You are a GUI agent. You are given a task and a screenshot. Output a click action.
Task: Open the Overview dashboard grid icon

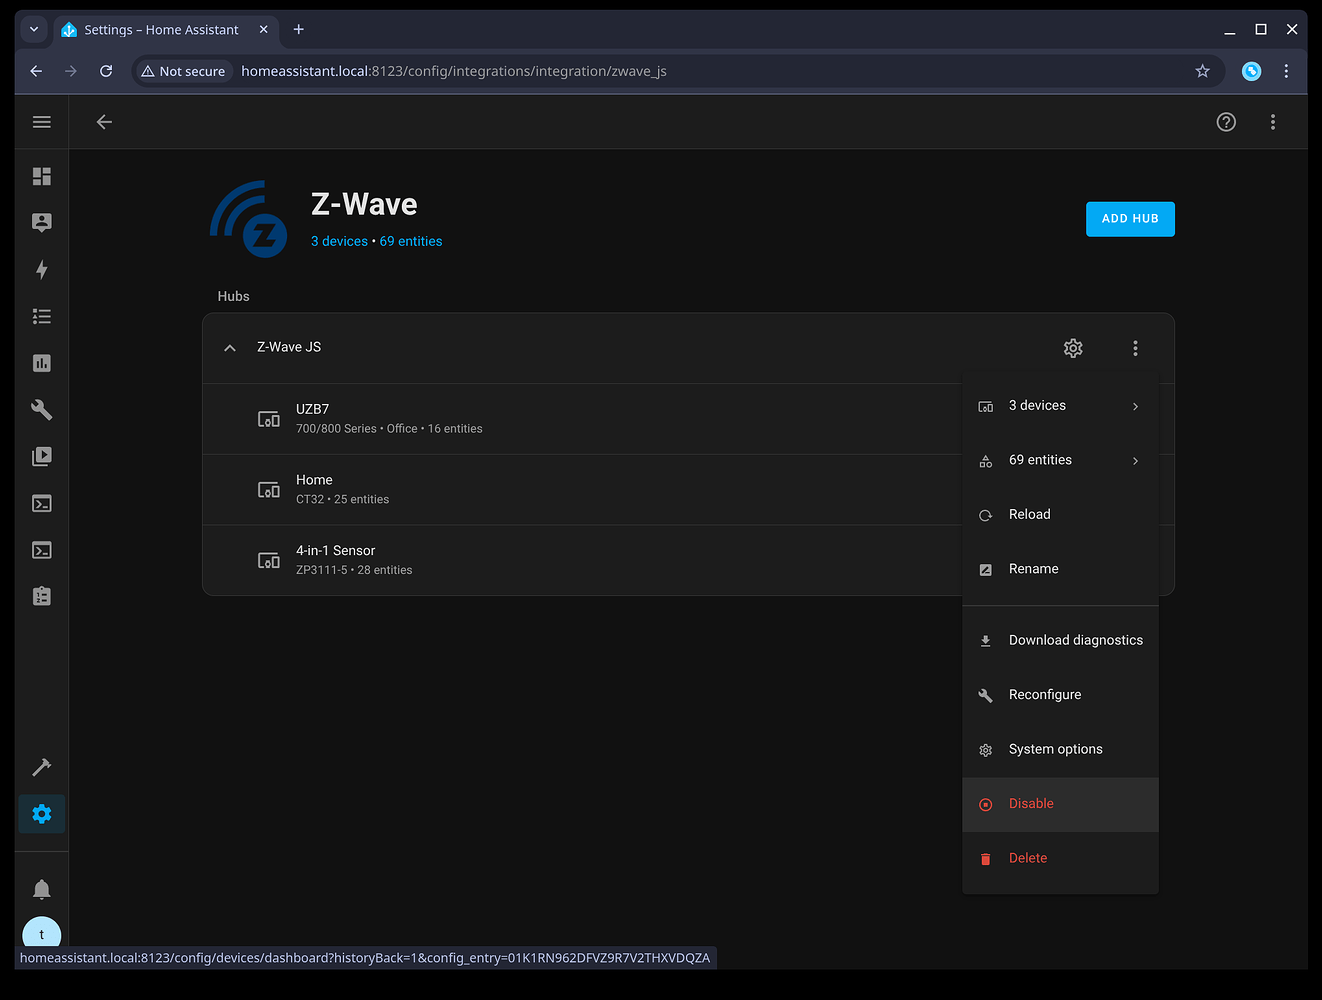pyautogui.click(x=41, y=176)
